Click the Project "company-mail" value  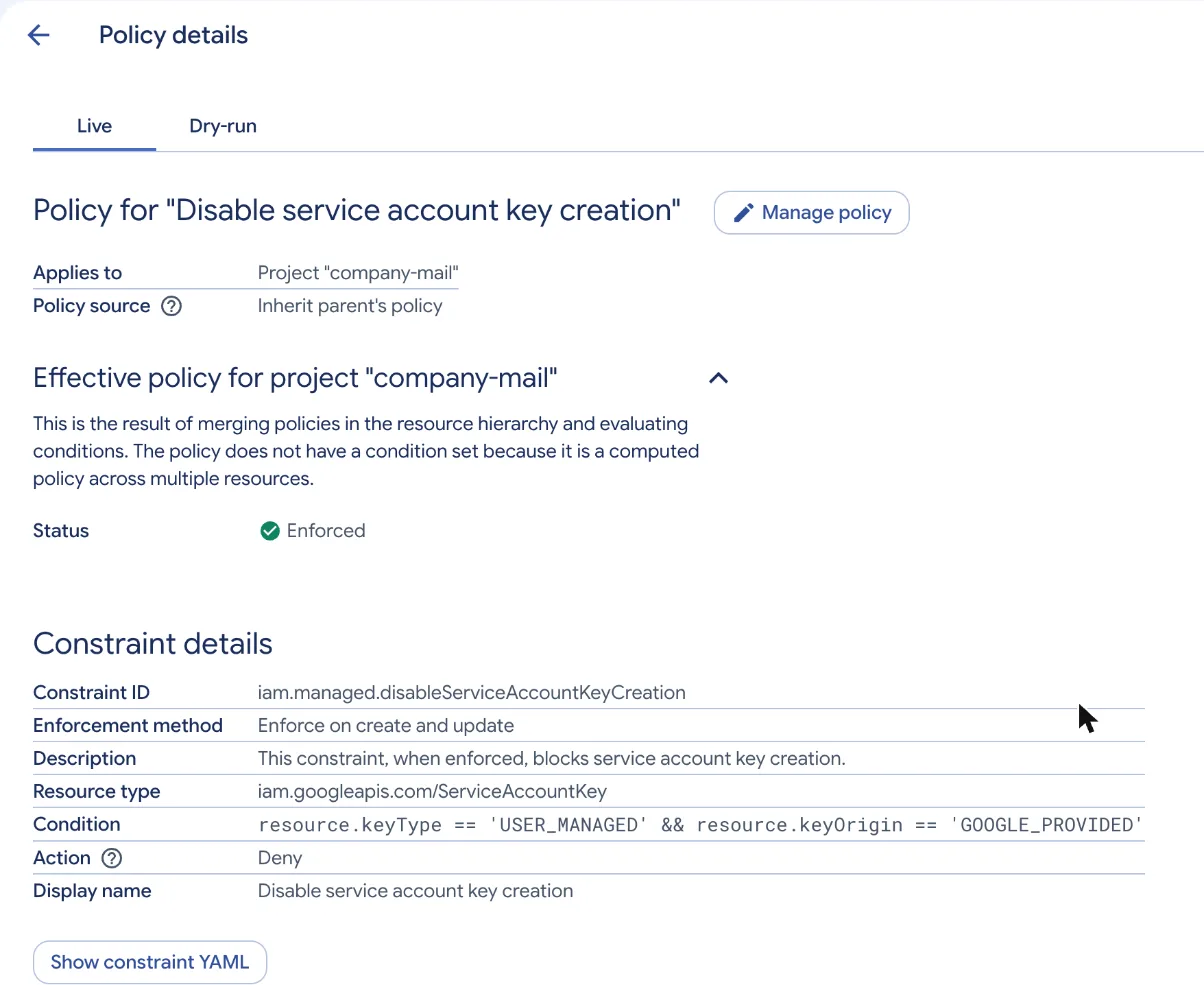[x=358, y=273]
